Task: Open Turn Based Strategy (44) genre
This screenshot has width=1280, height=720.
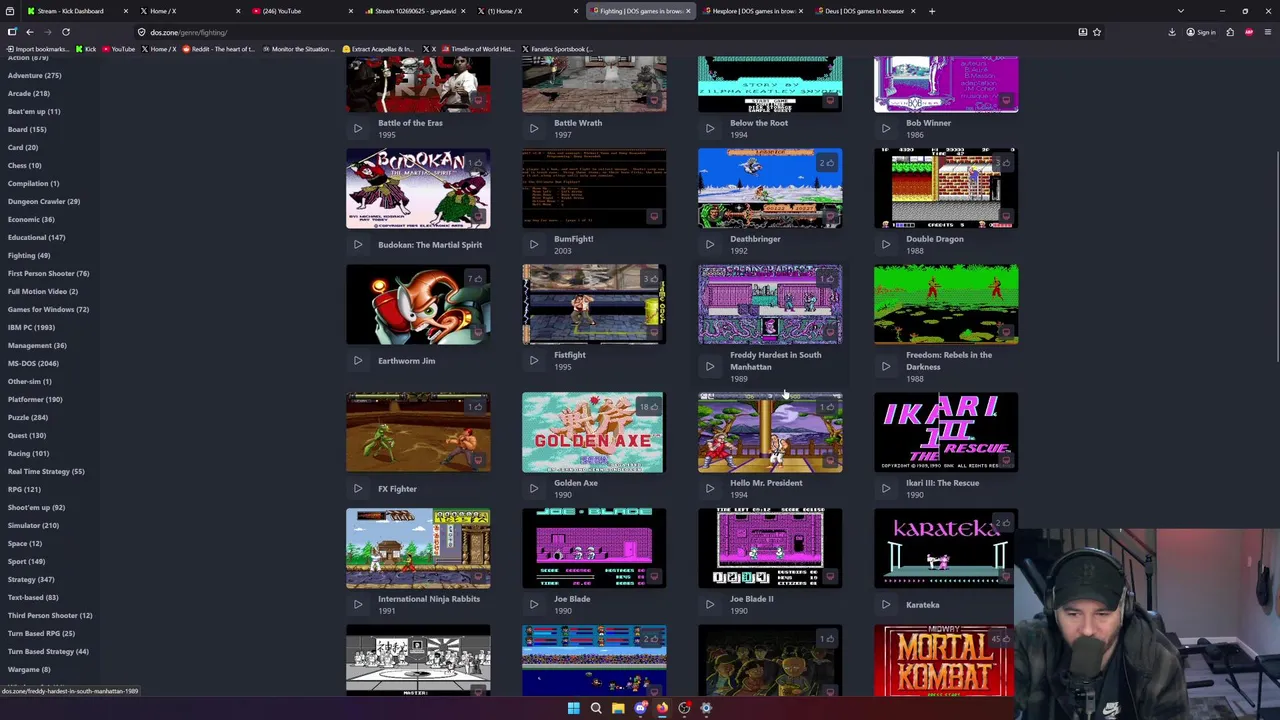Action: pyautogui.click(x=48, y=651)
